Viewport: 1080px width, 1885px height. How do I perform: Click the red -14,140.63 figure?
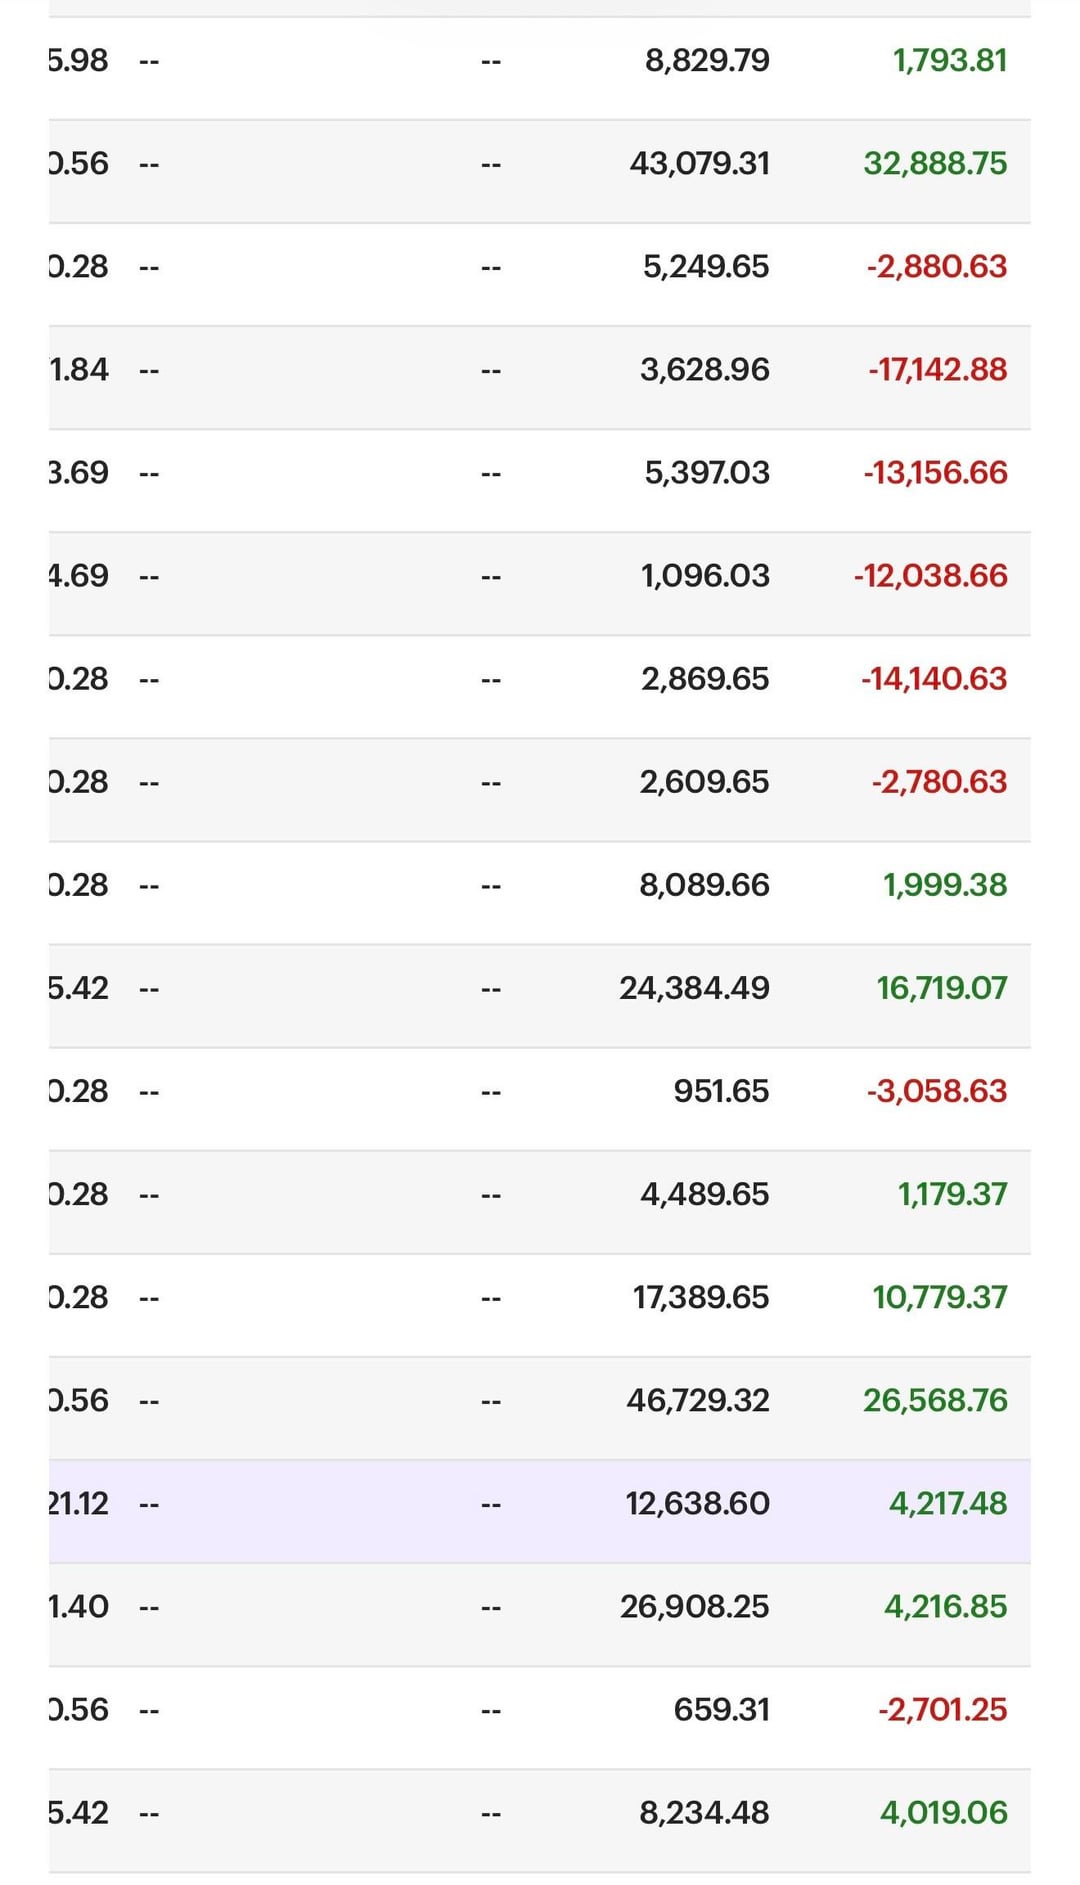934,679
